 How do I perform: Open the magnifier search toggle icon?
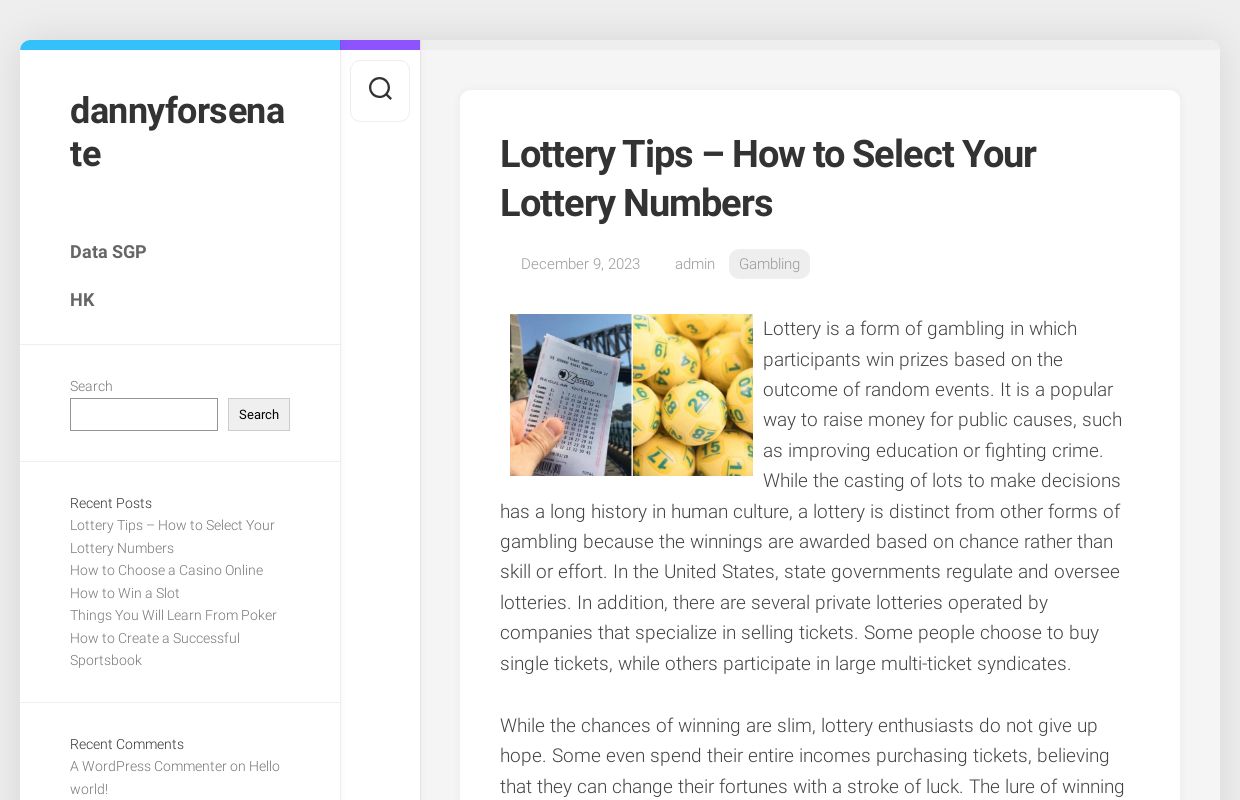pos(380,90)
